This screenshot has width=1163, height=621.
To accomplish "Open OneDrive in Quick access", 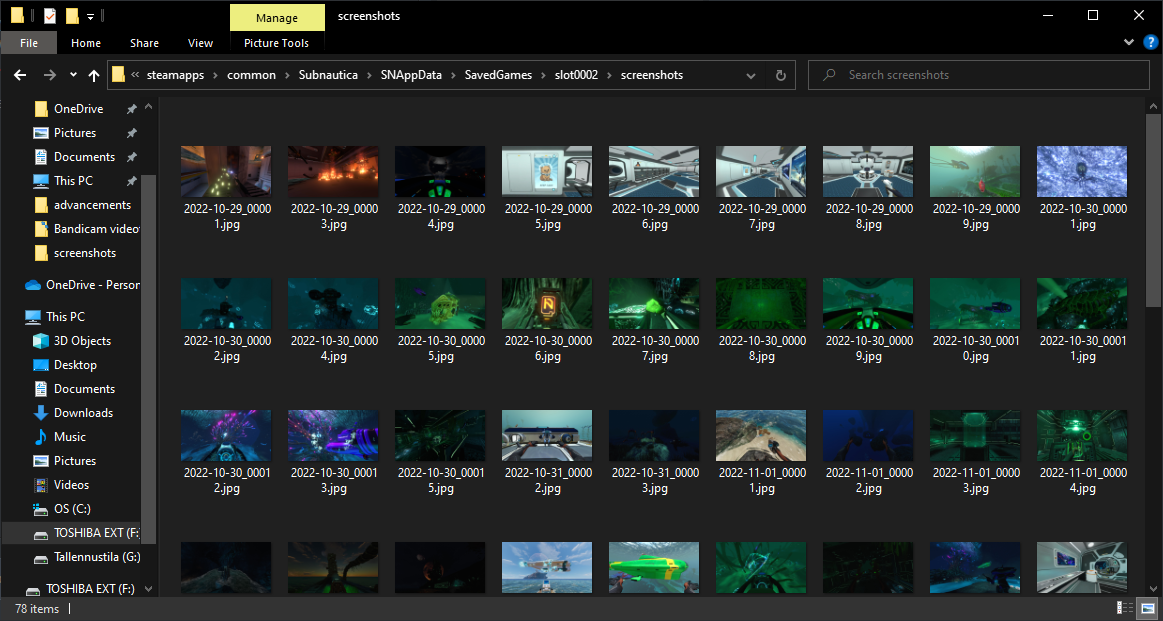I will [79, 109].
